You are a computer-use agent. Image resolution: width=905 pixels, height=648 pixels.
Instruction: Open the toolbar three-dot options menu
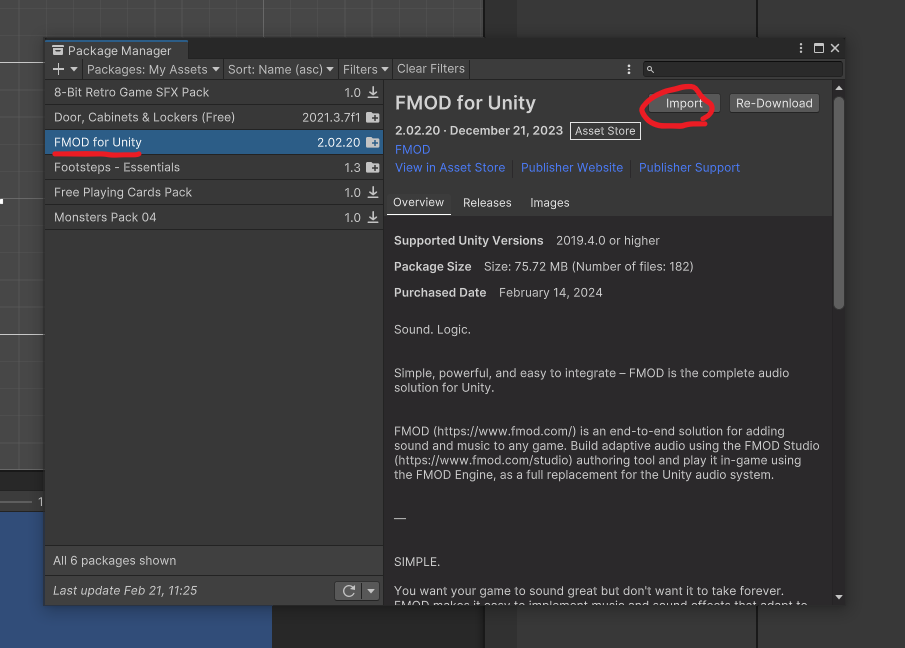click(x=629, y=69)
